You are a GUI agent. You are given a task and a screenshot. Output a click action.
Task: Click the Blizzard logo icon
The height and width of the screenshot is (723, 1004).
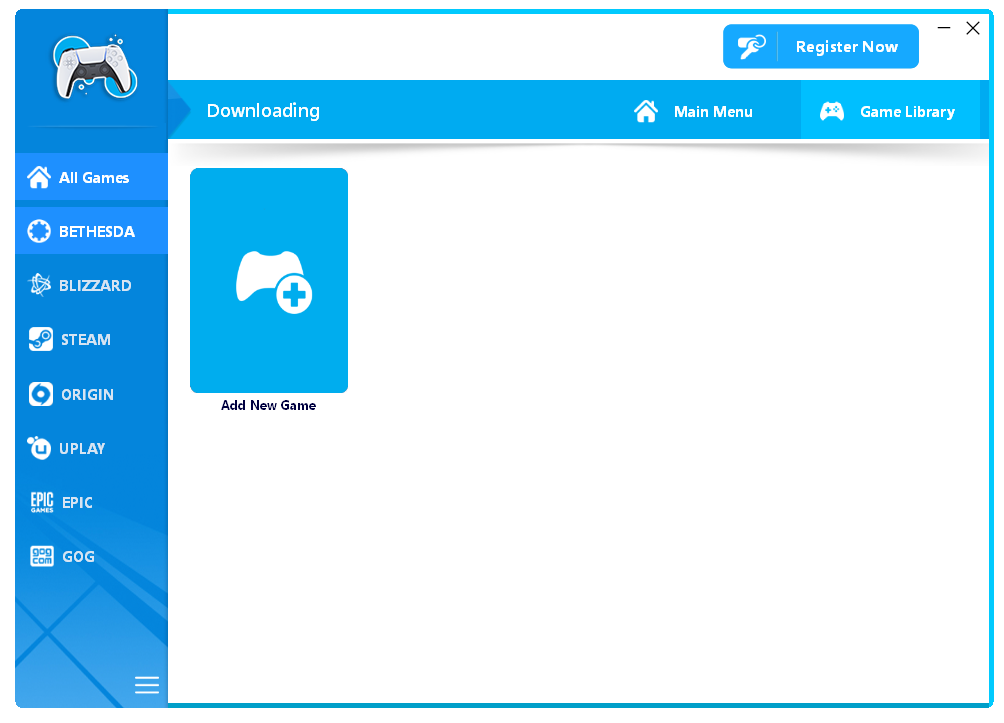39,285
